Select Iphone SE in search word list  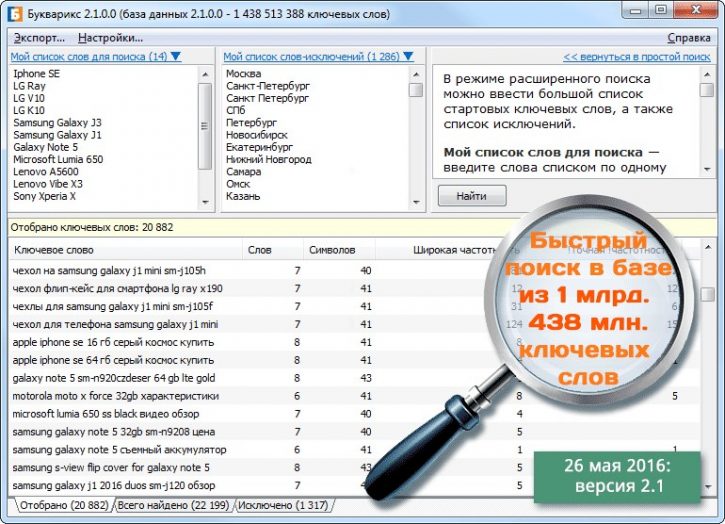pyautogui.click(x=37, y=74)
